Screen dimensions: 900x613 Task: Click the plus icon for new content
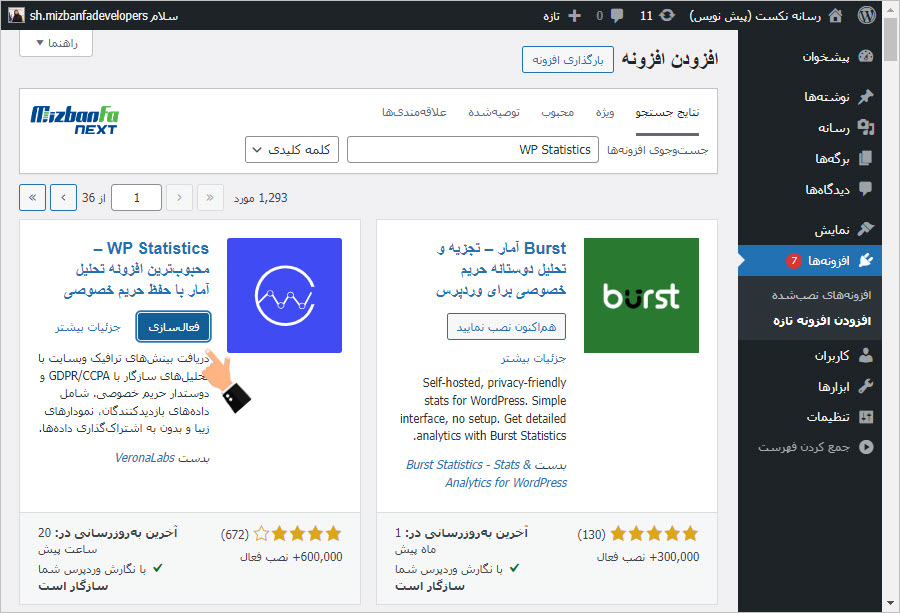tap(575, 15)
